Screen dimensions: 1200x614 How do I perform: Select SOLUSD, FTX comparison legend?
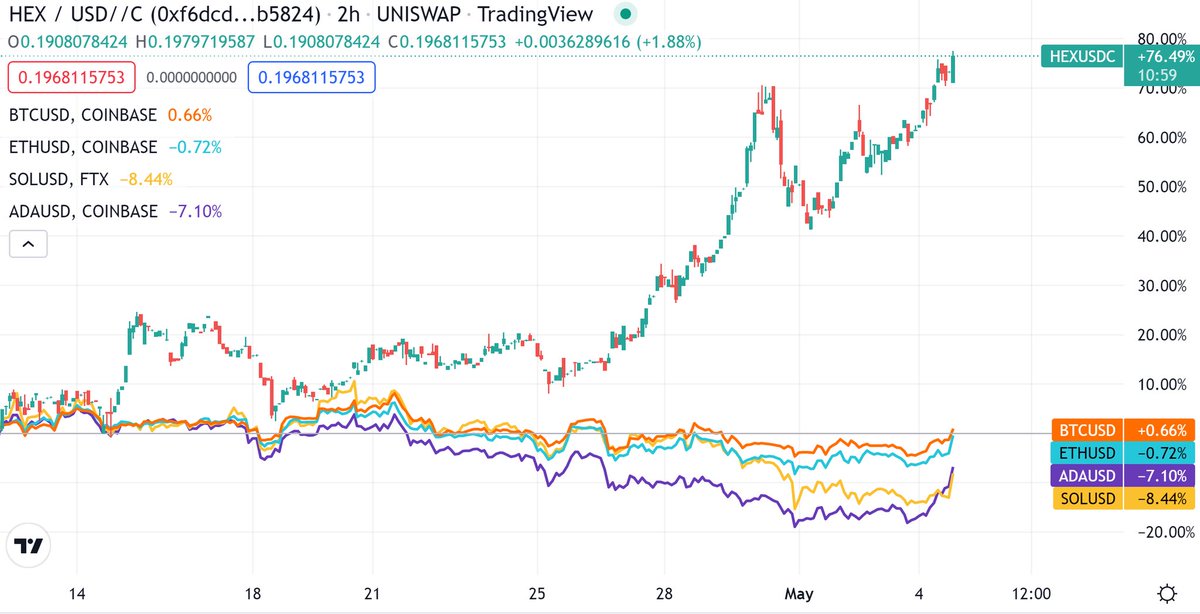[x=59, y=179]
